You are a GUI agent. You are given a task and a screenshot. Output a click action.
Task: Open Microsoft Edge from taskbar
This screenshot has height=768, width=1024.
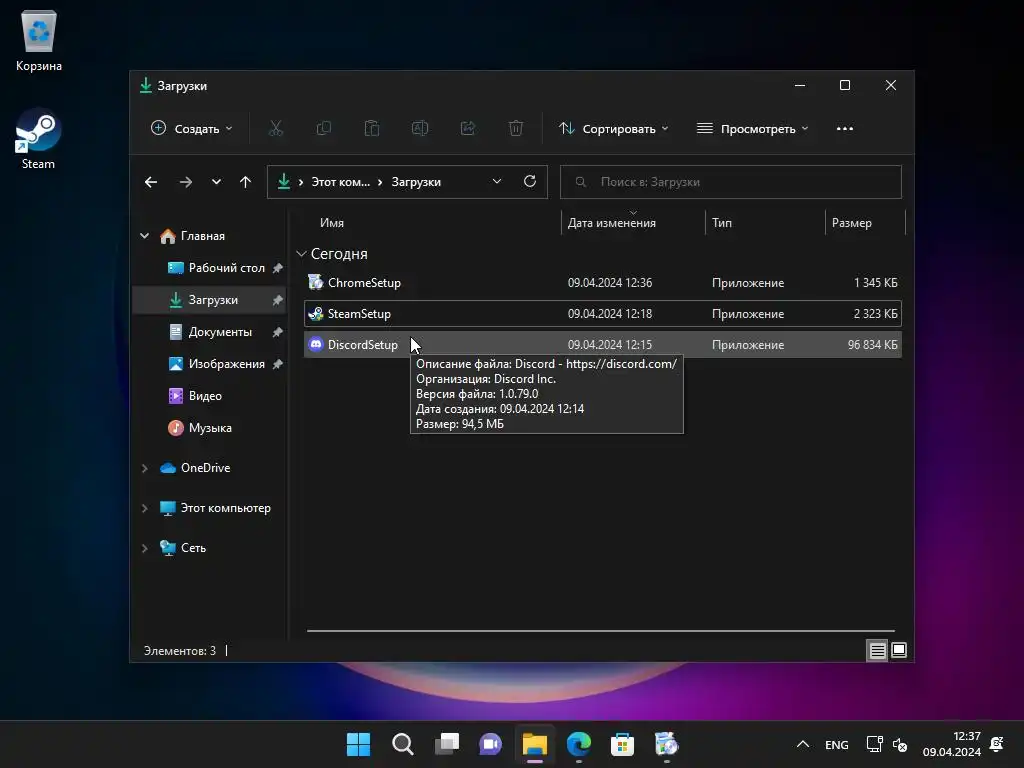click(x=579, y=744)
